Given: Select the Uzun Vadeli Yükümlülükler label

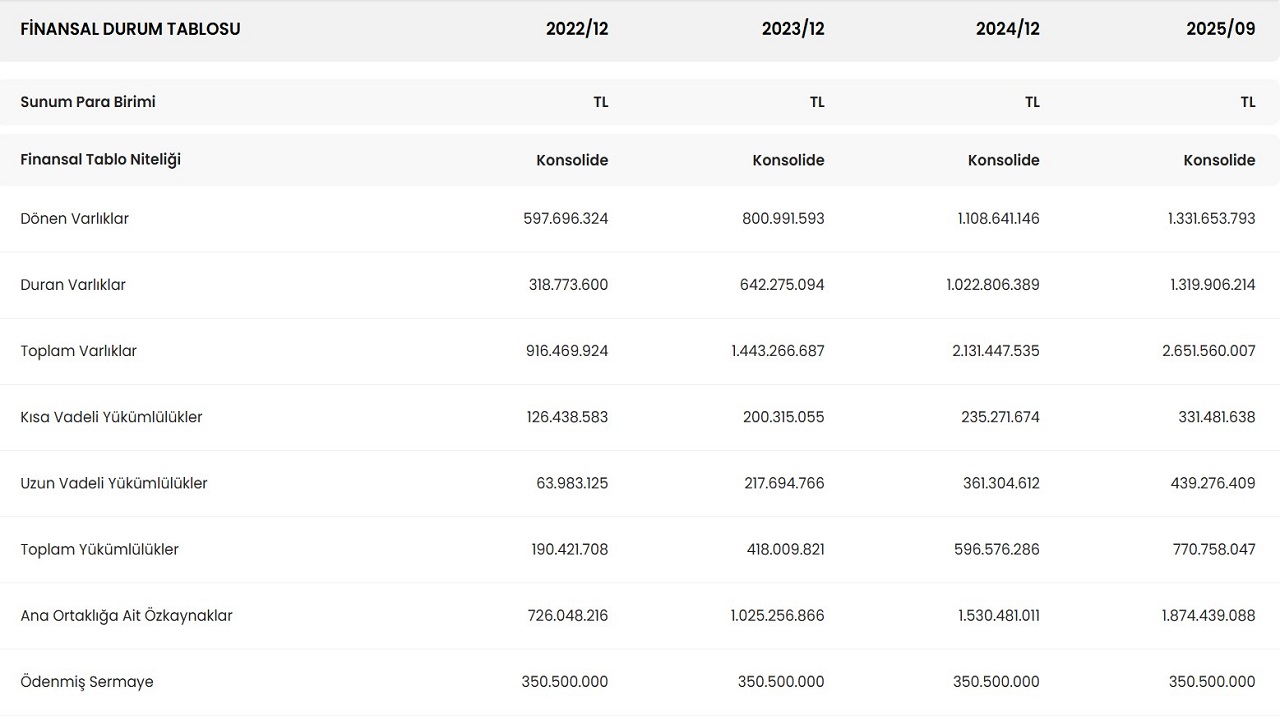Looking at the screenshot, I should coord(114,483).
